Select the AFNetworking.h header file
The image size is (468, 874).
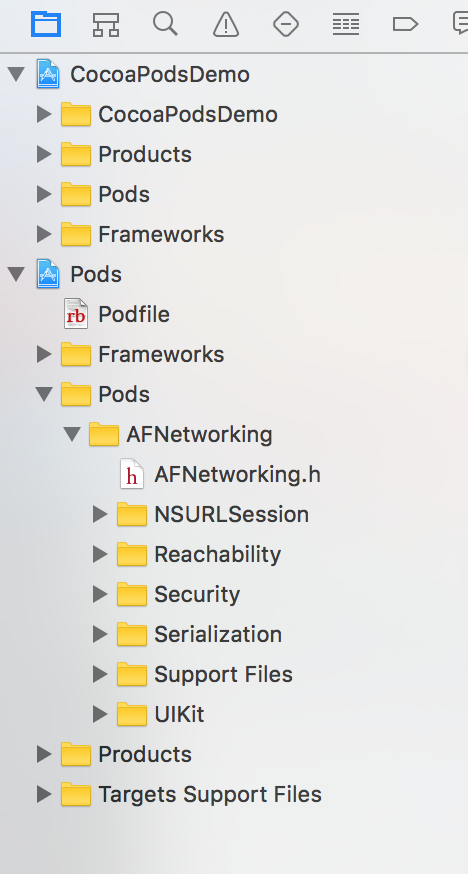click(x=220, y=474)
